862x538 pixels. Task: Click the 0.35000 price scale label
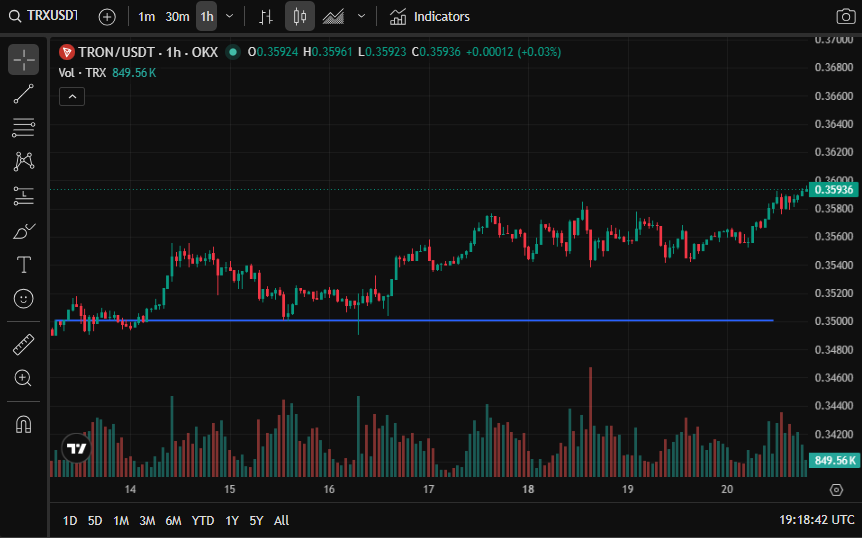coord(834,321)
